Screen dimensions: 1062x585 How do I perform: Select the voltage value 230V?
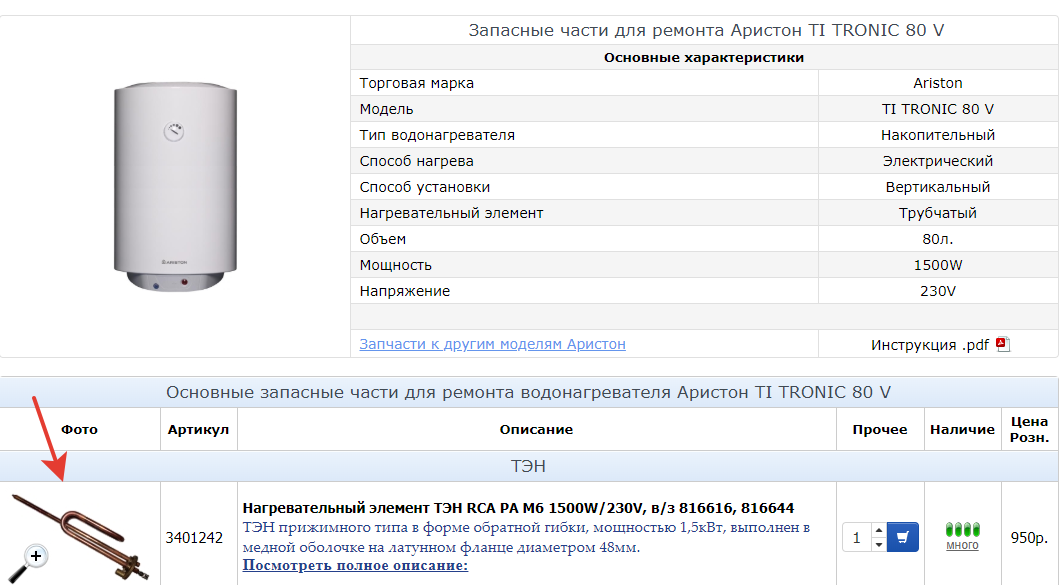click(937, 291)
